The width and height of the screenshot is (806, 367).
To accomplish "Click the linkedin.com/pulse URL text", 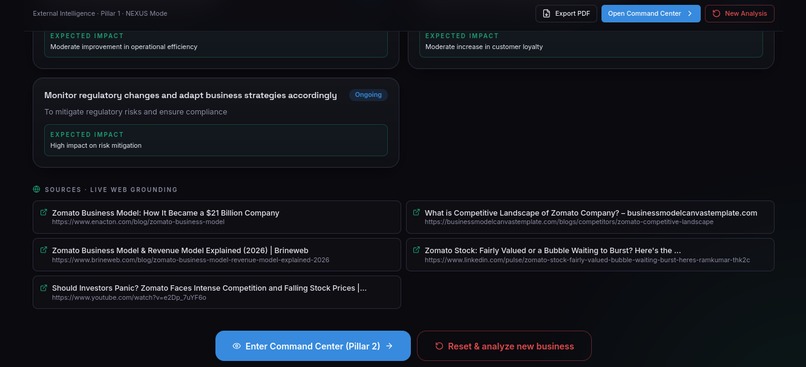I will 587,260.
